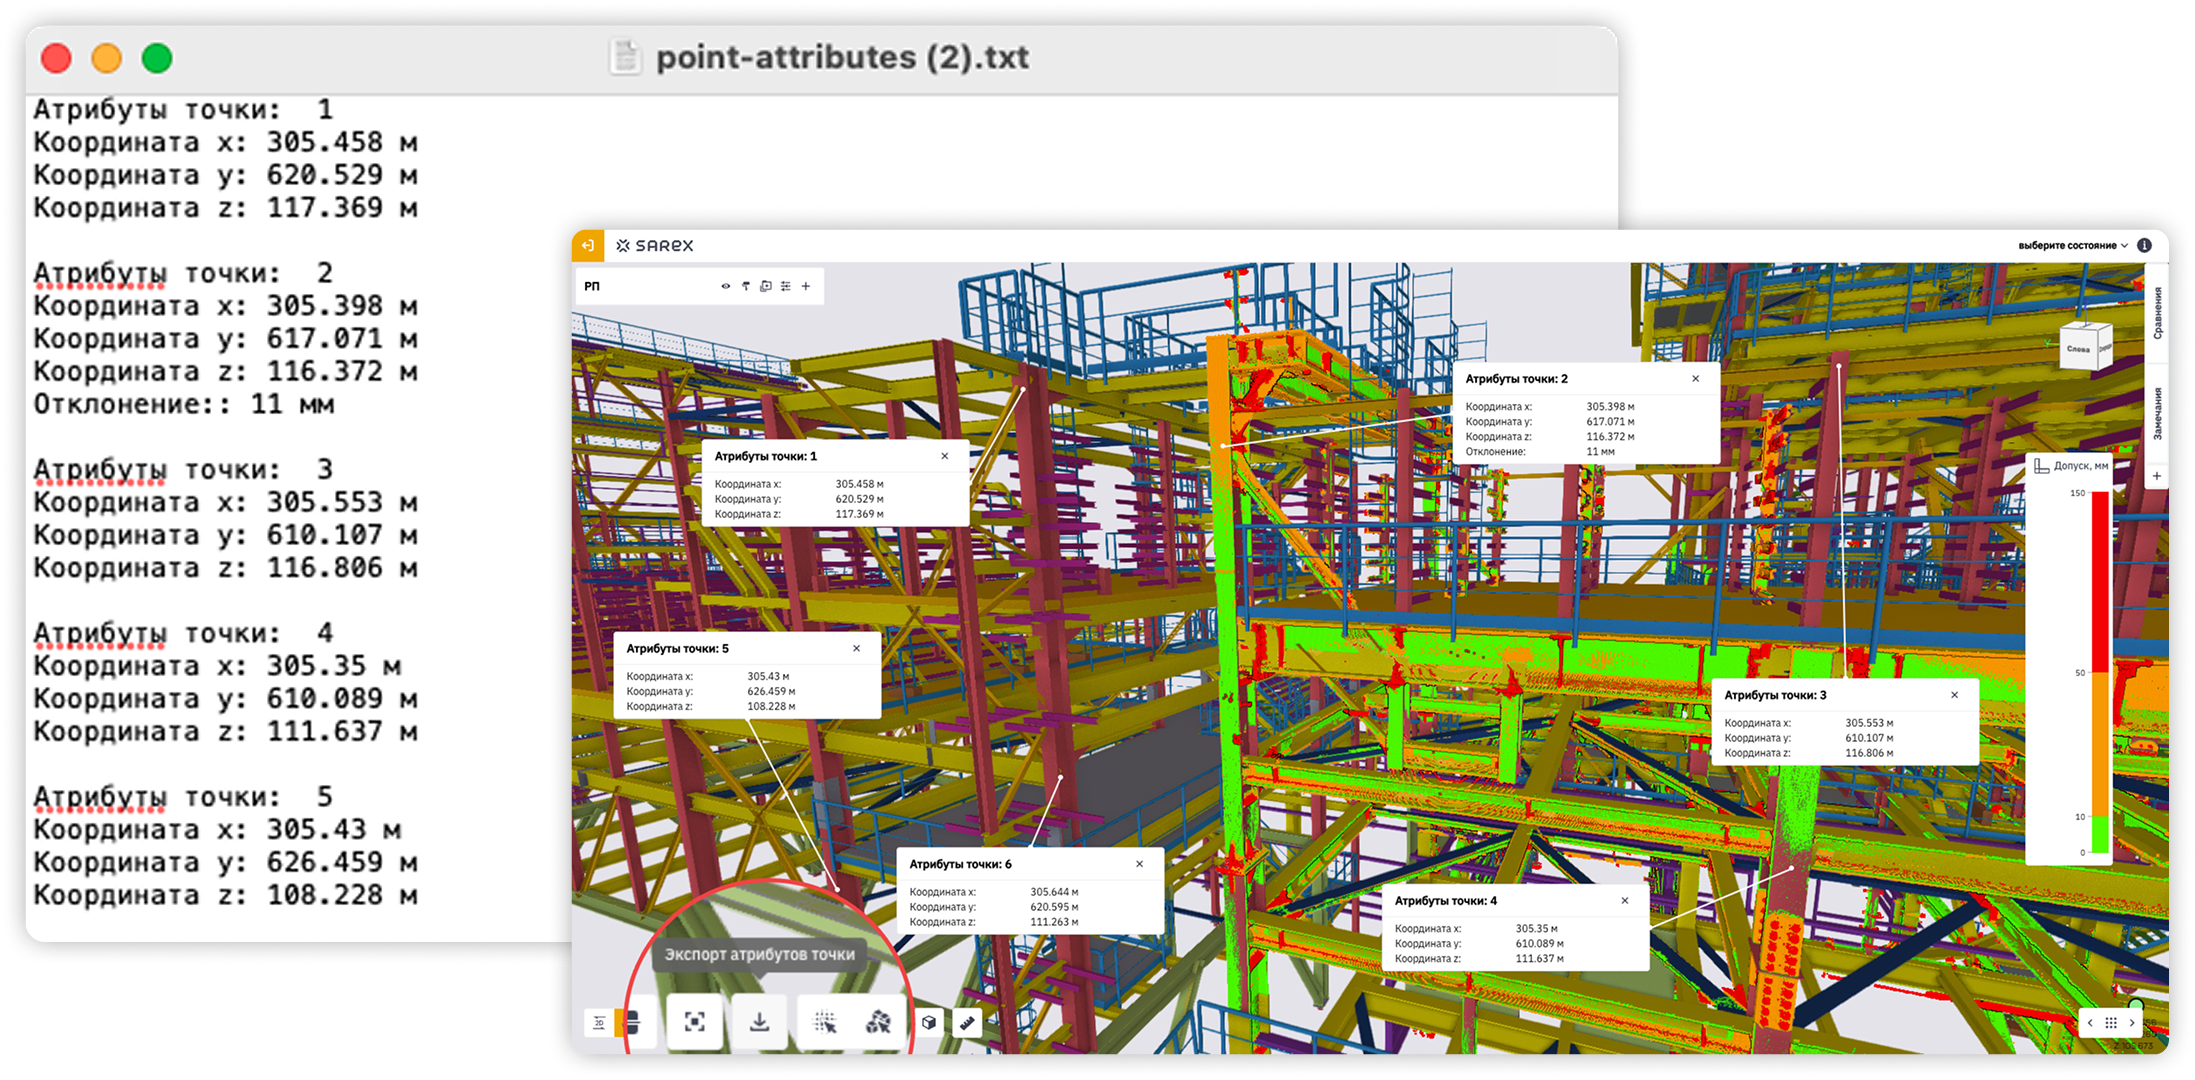Click the 3D cube view icon
The width and height of the screenshot is (2195, 1080).
click(x=929, y=1022)
